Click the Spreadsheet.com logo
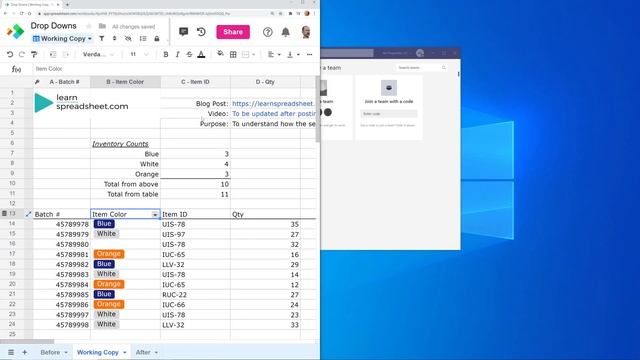Screen dimensions: 640x360 tap(16, 31)
